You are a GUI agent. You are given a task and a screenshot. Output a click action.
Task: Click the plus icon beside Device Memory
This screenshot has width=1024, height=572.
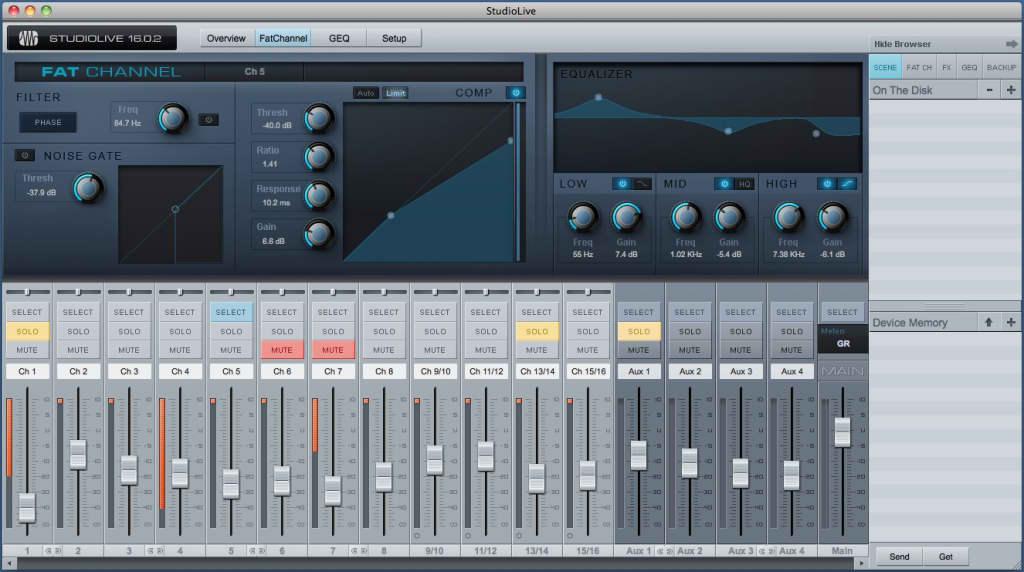click(1011, 322)
